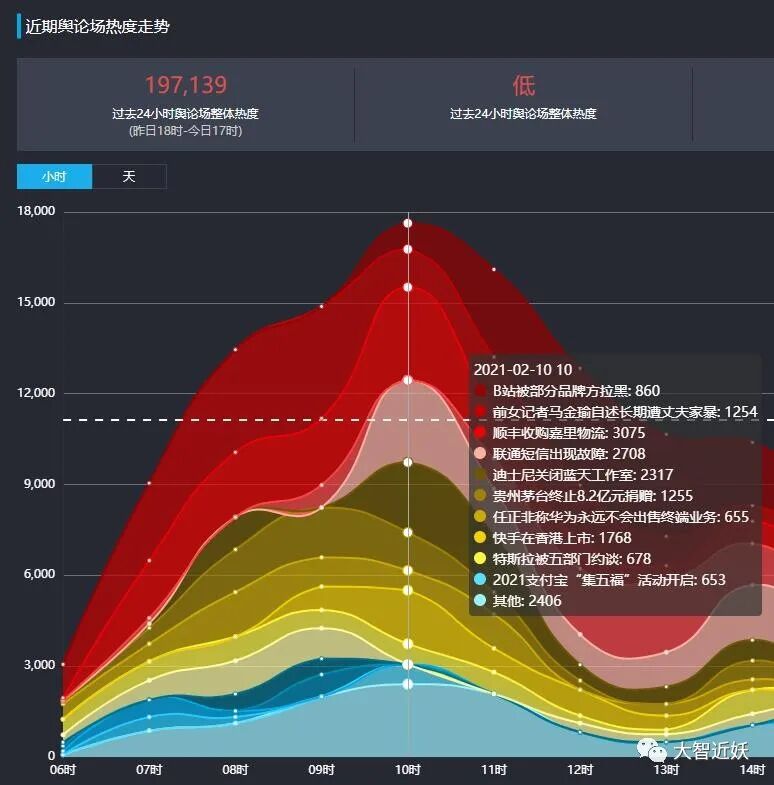Click the 迪士尼关闭蓝天工作室 legend swatch

click(x=481, y=475)
